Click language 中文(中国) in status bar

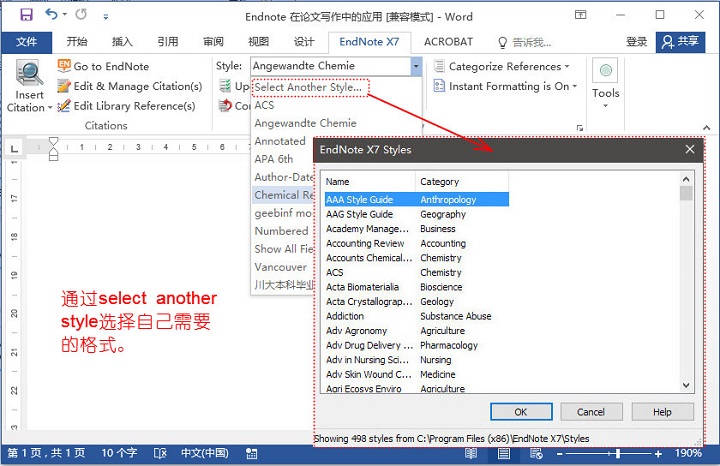204,453
